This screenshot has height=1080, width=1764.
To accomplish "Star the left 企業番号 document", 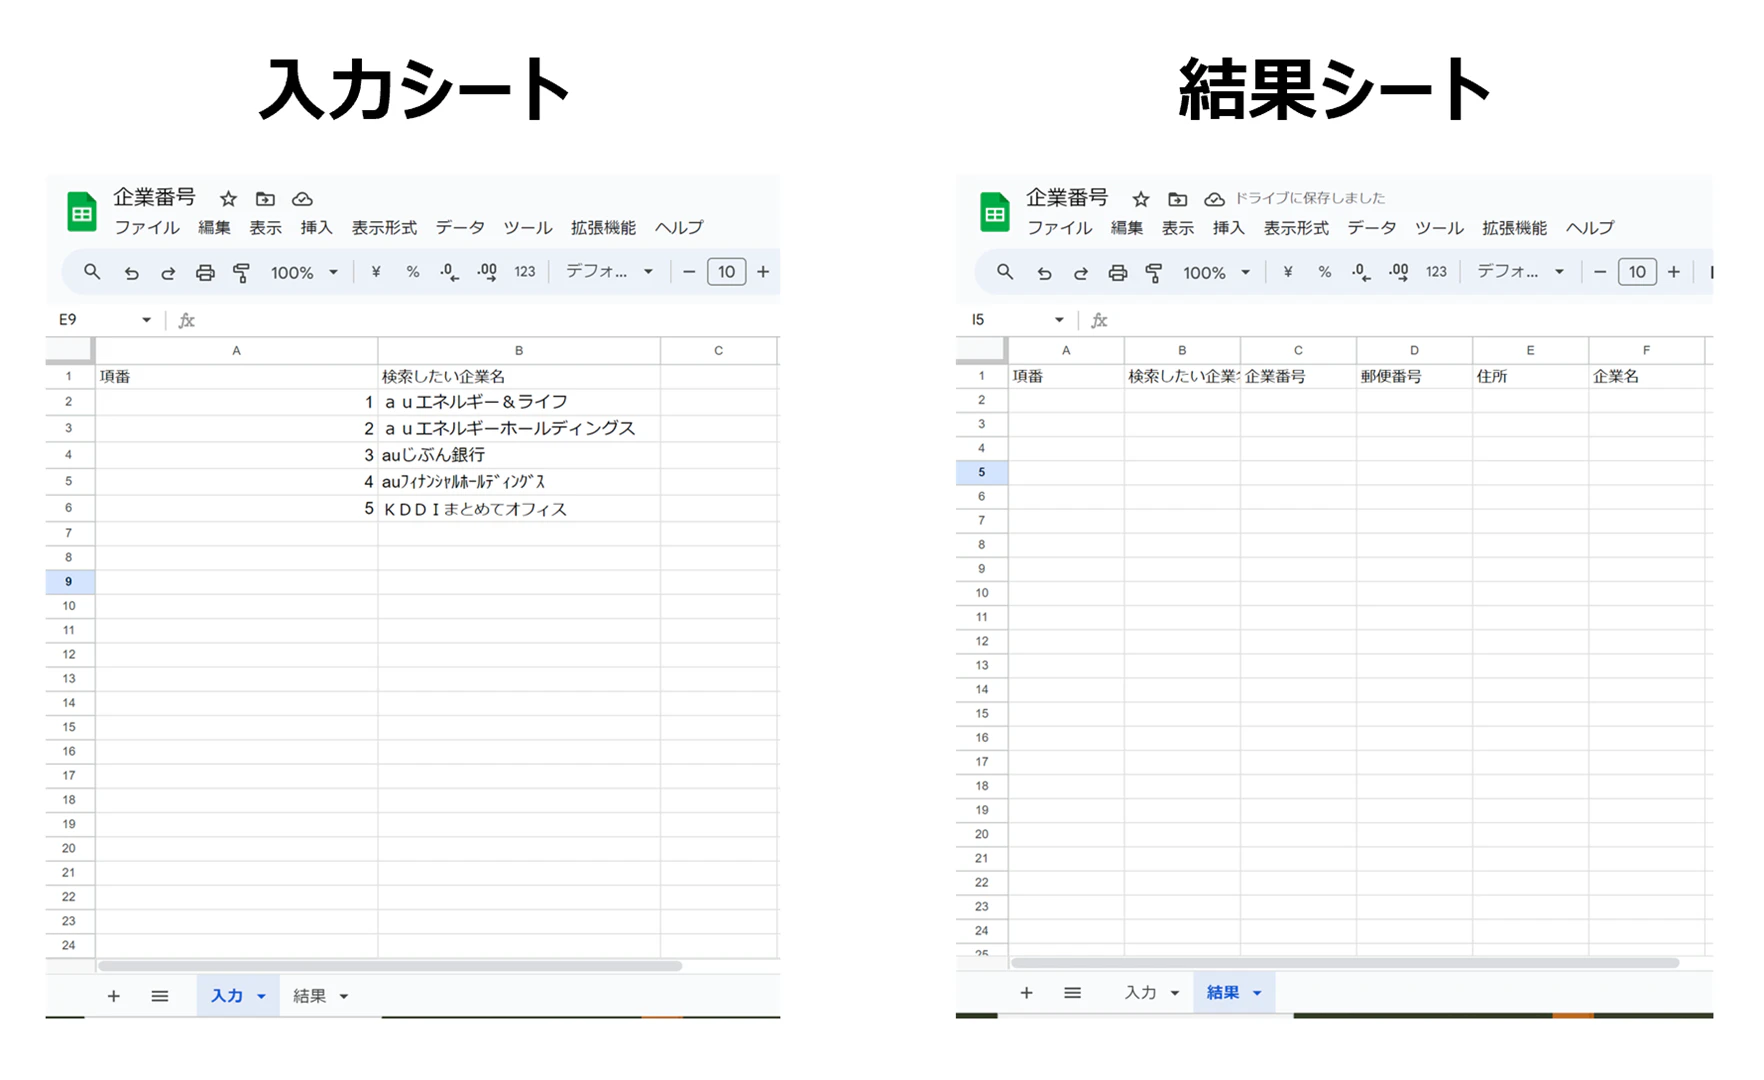I will (x=228, y=199).
